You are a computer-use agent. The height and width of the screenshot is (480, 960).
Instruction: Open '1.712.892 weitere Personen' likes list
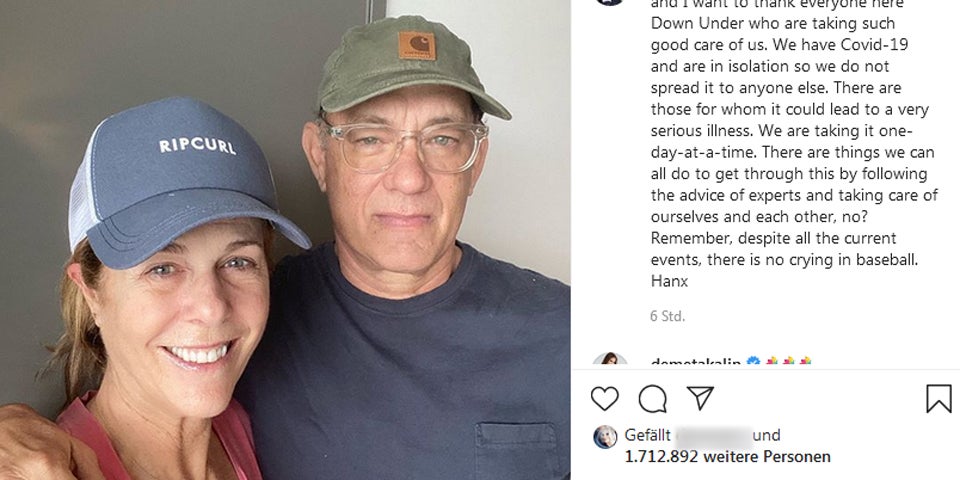coord(727,457)
